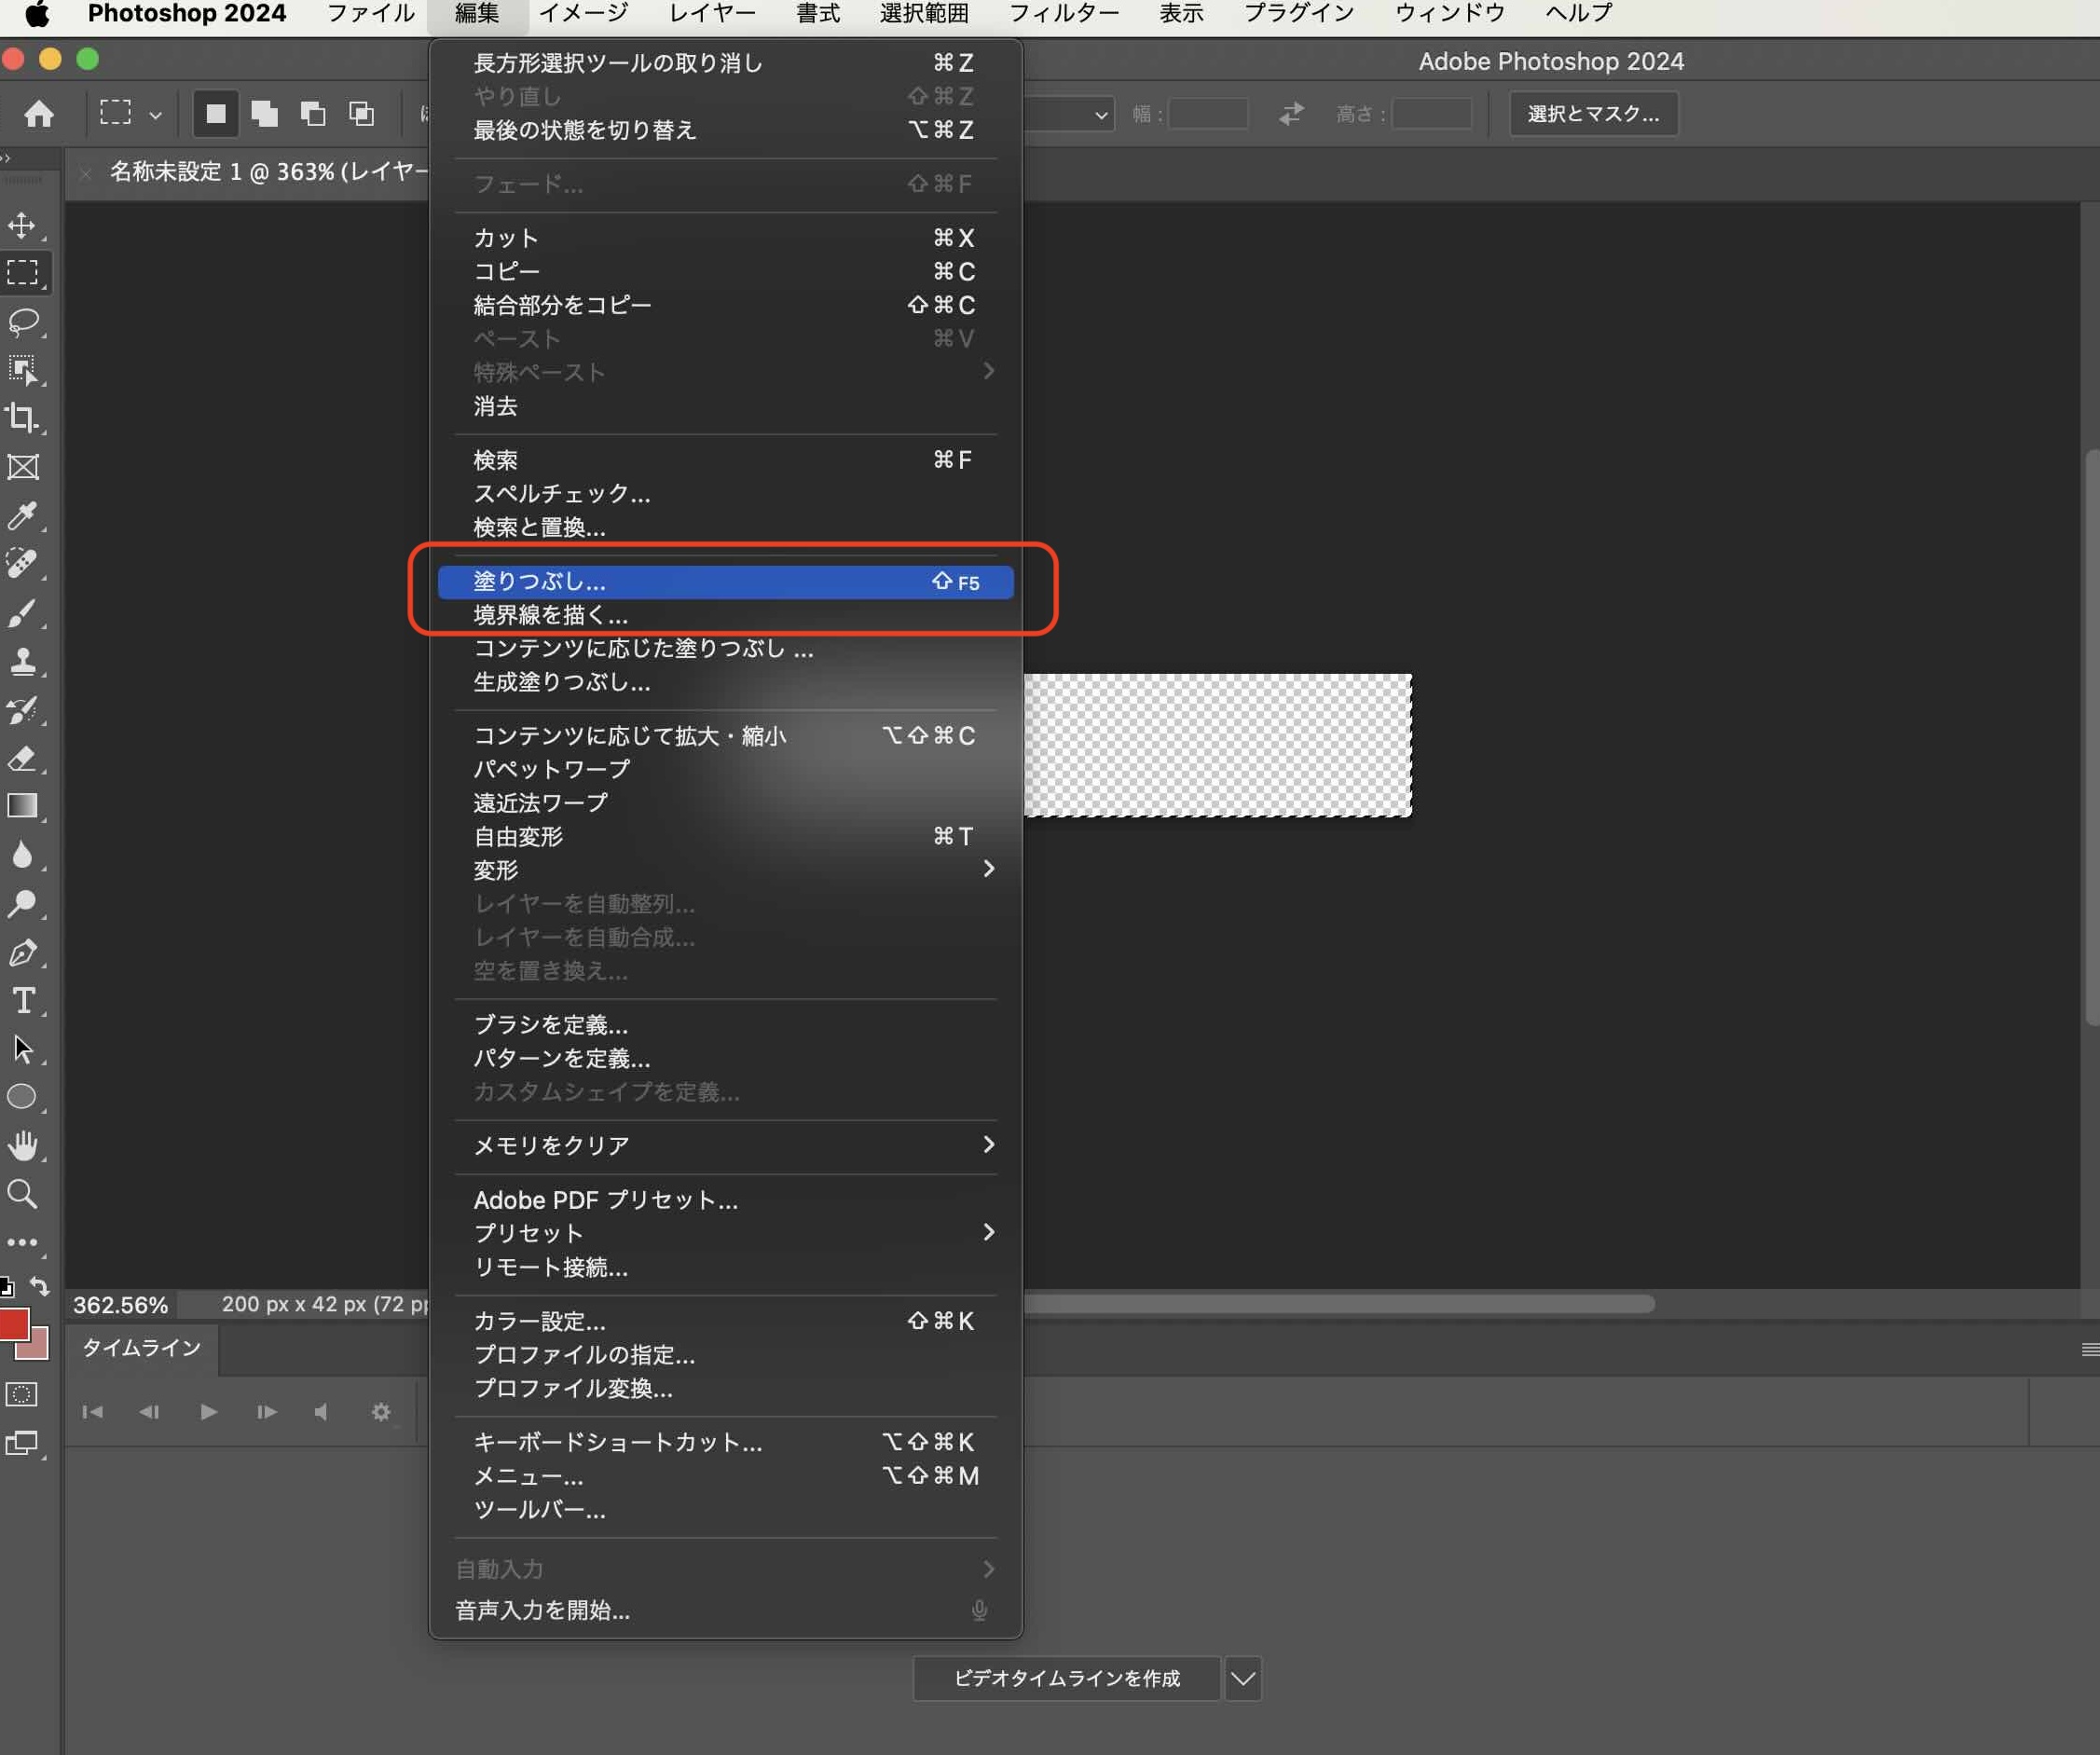Select the Brush tool

click(23, 612)
